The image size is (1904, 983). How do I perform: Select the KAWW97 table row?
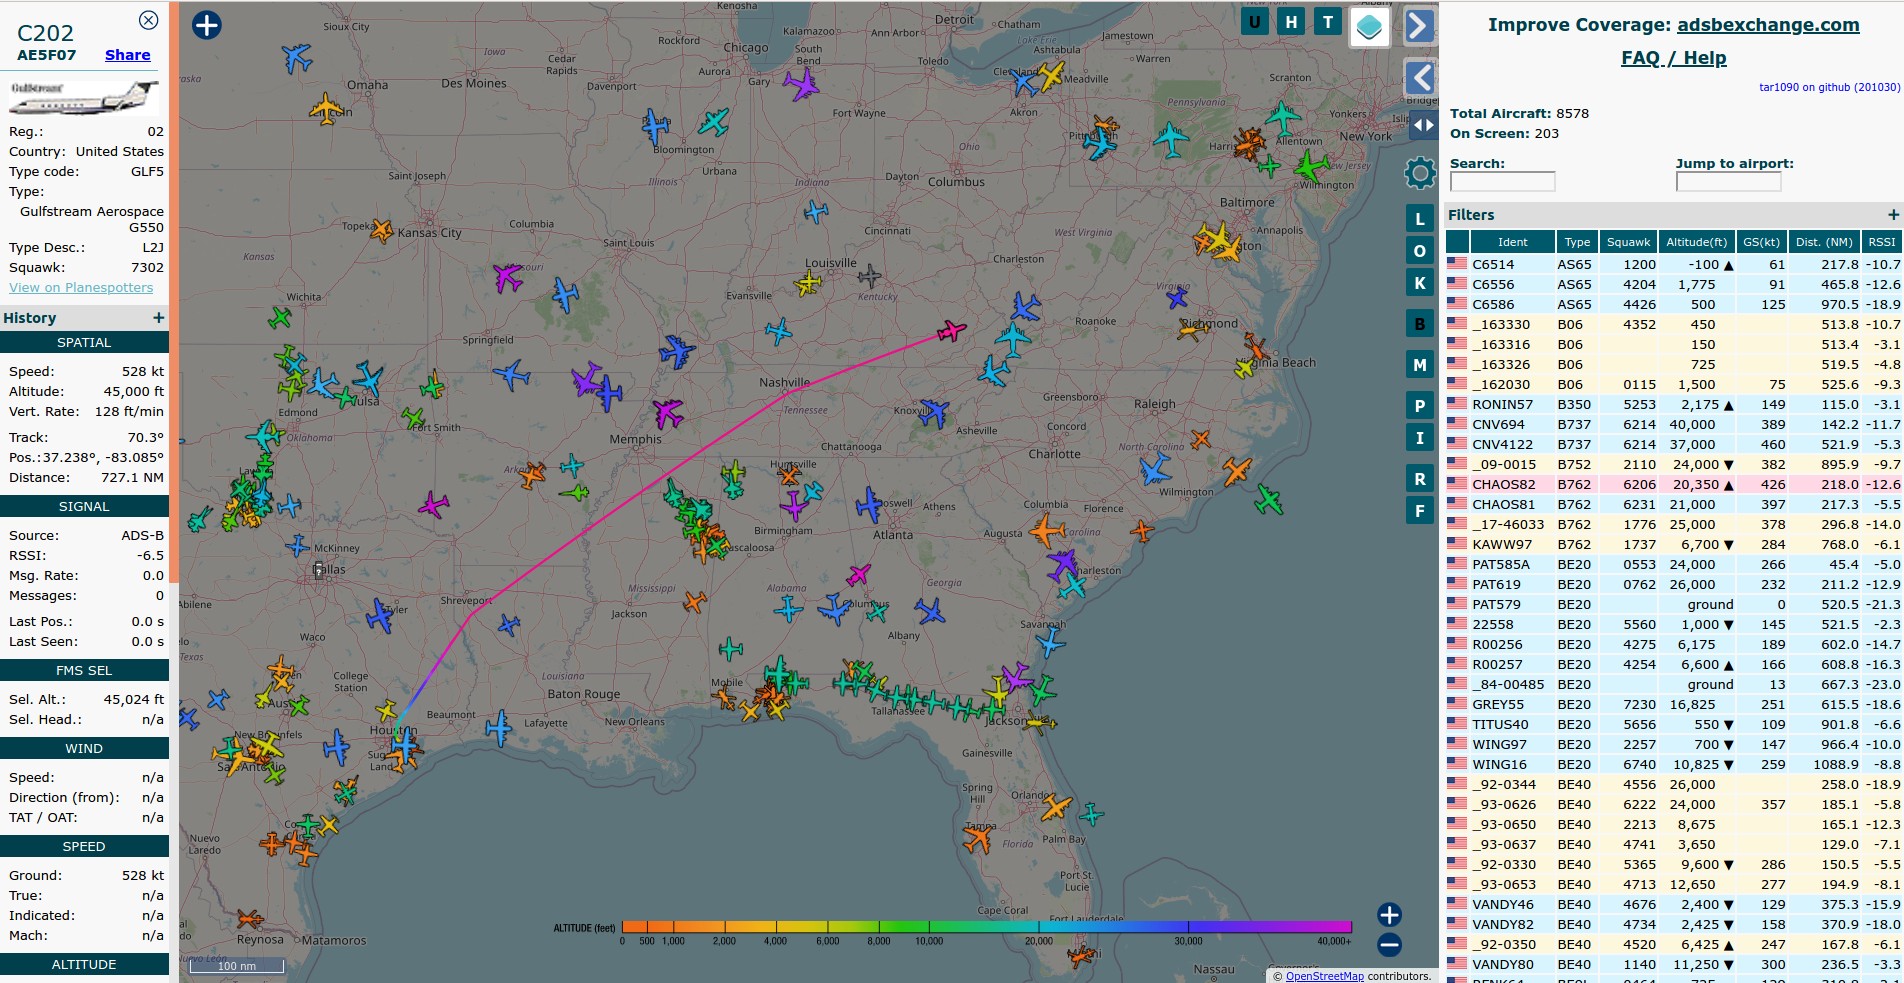(x=1674, y=544)
